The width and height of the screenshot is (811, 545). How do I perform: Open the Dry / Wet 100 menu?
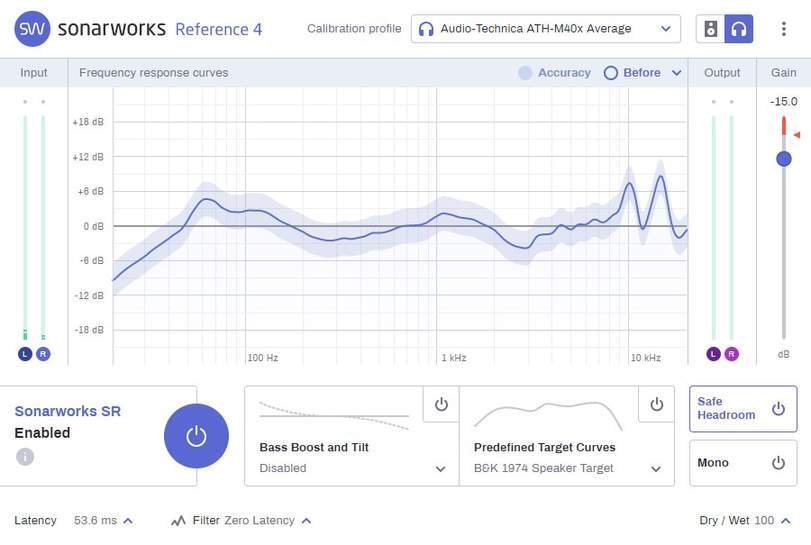coord(786,521)
